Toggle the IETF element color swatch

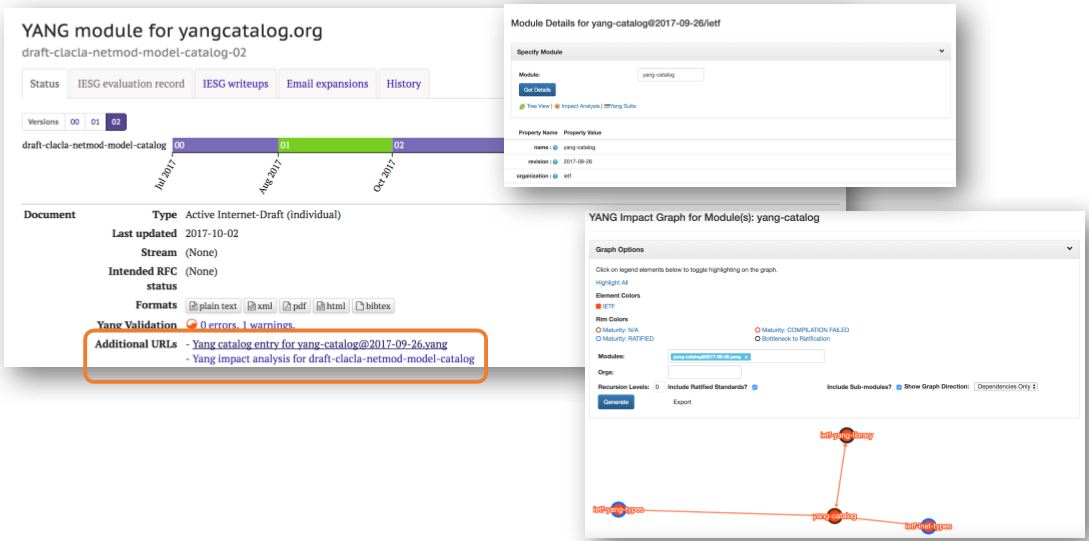click(x=599, y=306)
